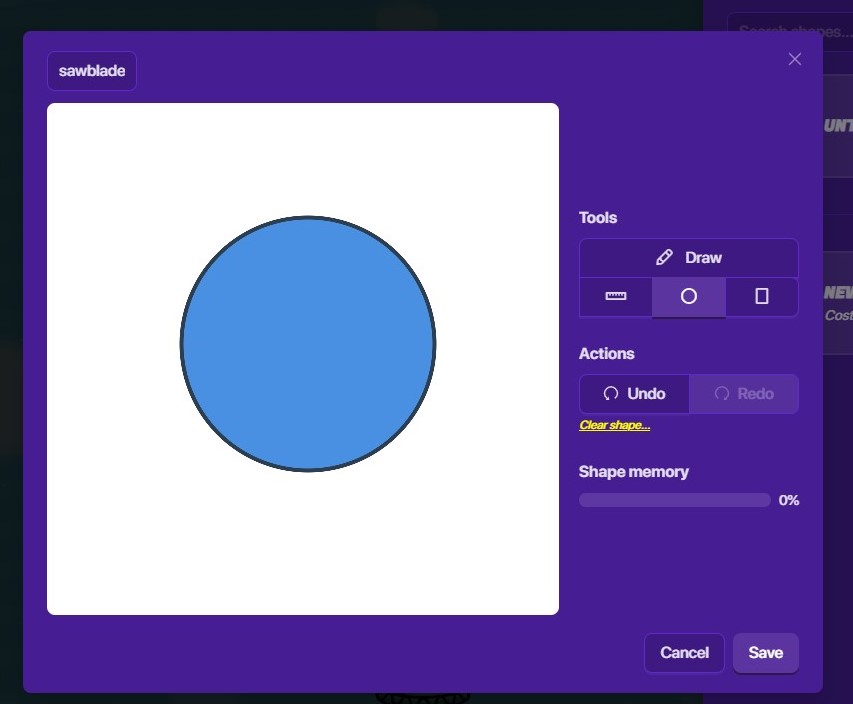Screen dimensions: 853x704
Task: Save the sawblade shape
Action: pyautogui.click(x=765, y=653)
